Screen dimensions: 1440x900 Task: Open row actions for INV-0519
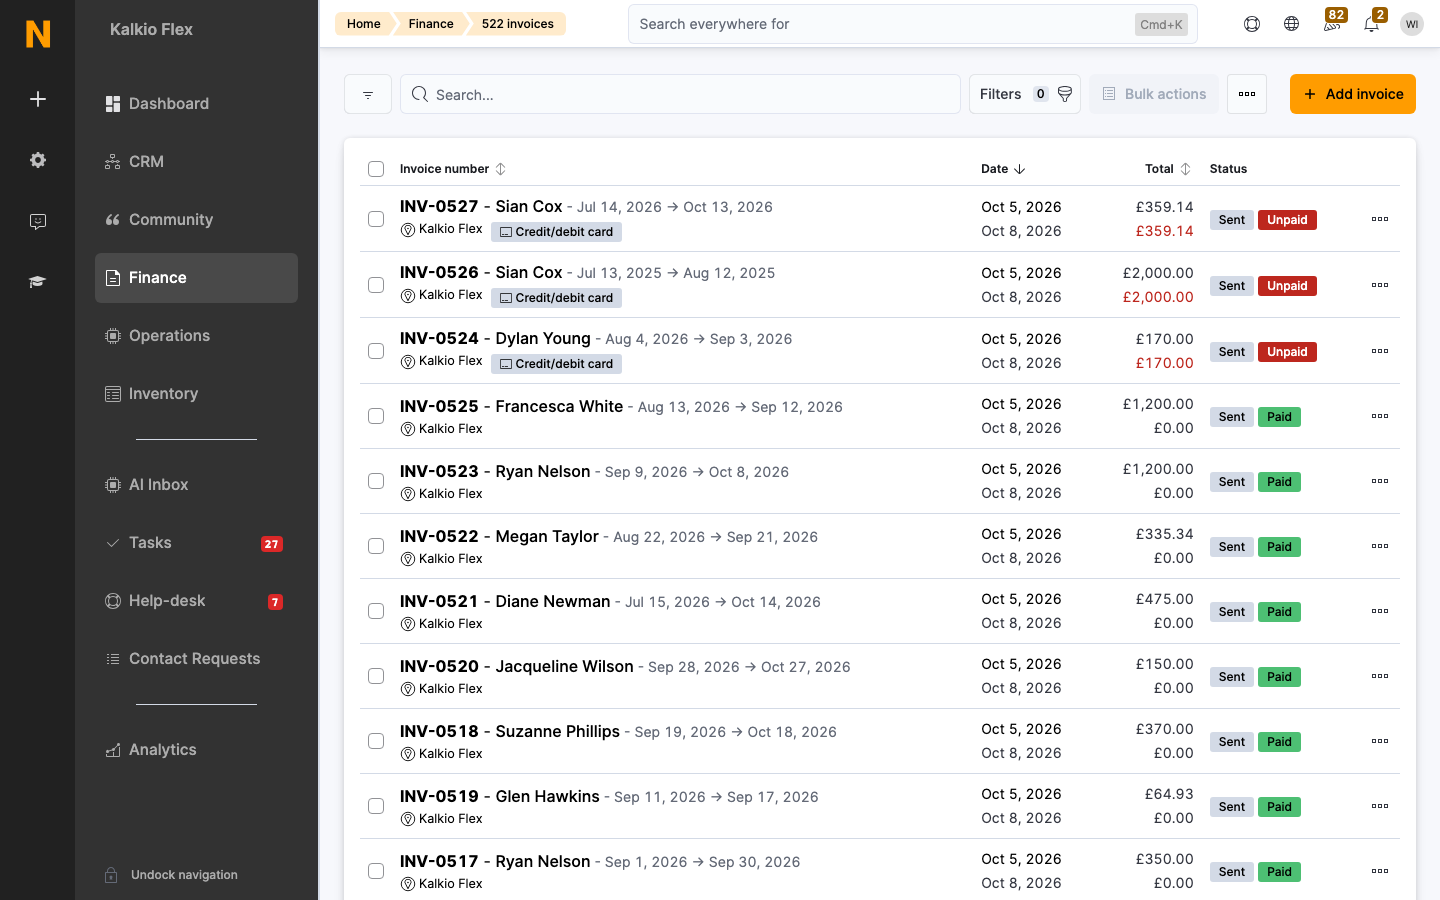click(1380, 806)
